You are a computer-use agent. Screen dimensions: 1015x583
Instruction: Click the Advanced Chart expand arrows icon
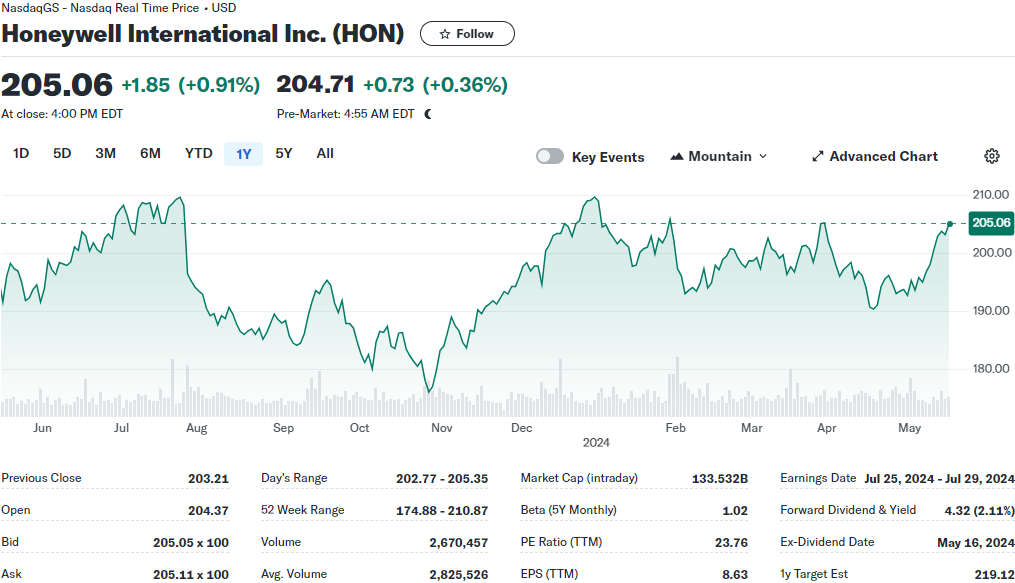coord(818,157)
